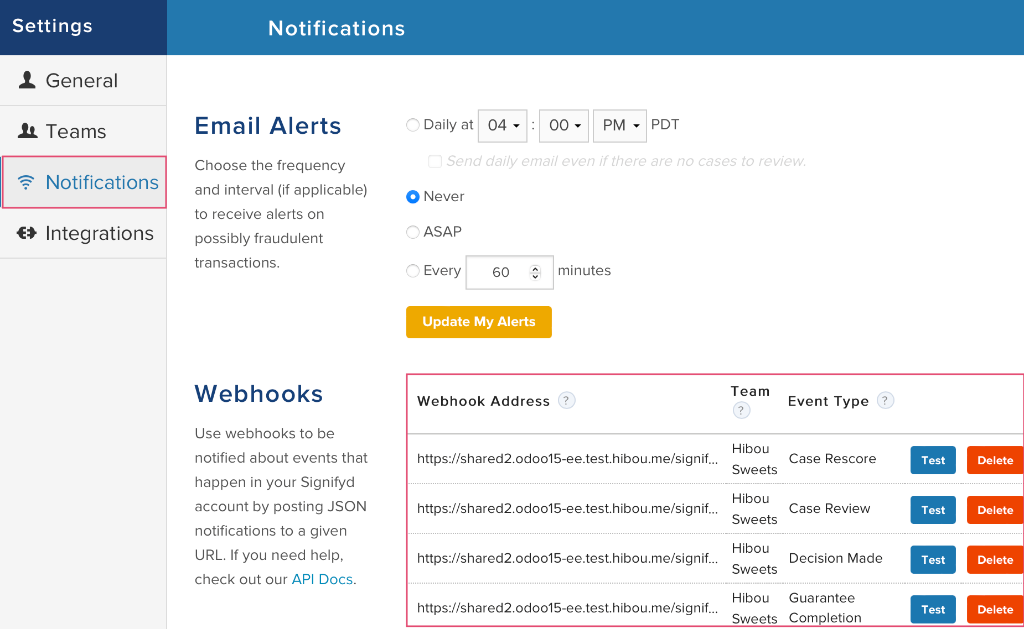Screen dimensions: 1024x629
Task: Click the Case Review webhook address URL
Action: [568, 508]
